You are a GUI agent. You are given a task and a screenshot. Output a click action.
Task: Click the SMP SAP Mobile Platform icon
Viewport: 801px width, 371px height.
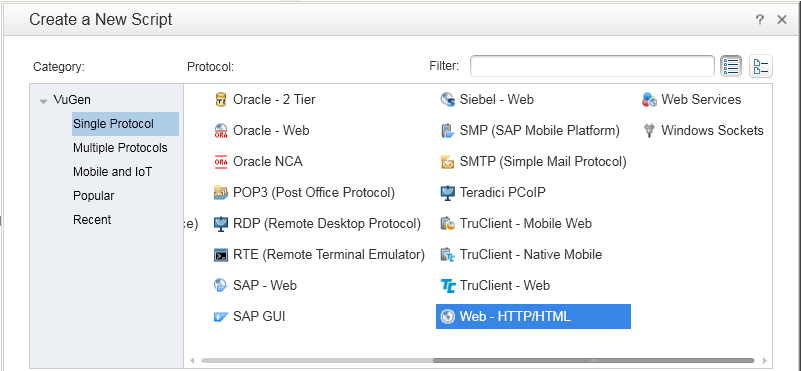[447, 131]
